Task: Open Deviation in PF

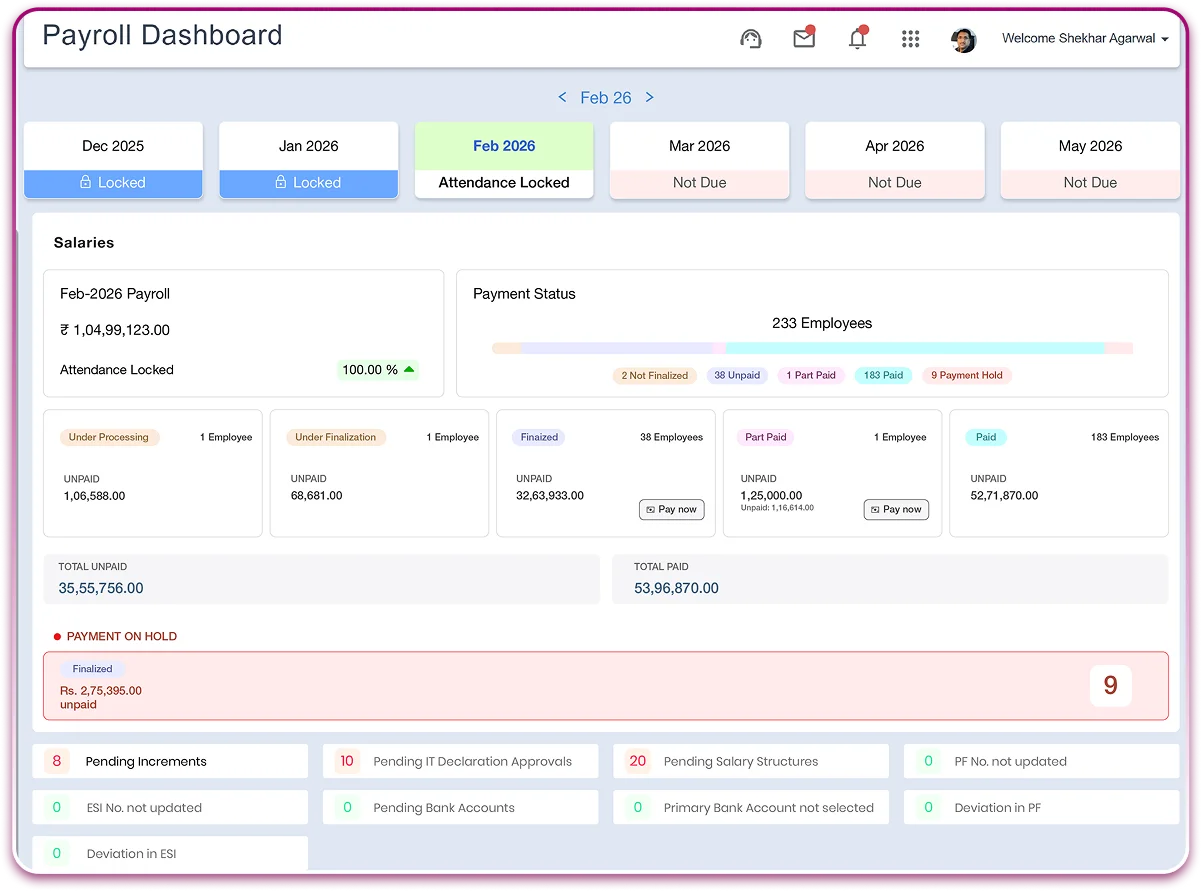Action: coord(1042,807)
